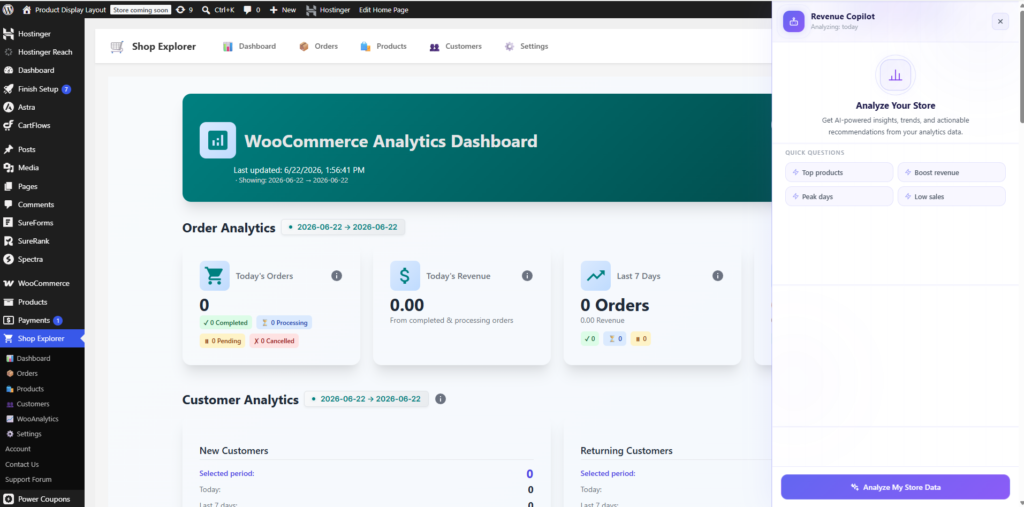Click the Order Analytics date range badge
The width and height of the screenshot is (1024, 507).
[344, 227]
